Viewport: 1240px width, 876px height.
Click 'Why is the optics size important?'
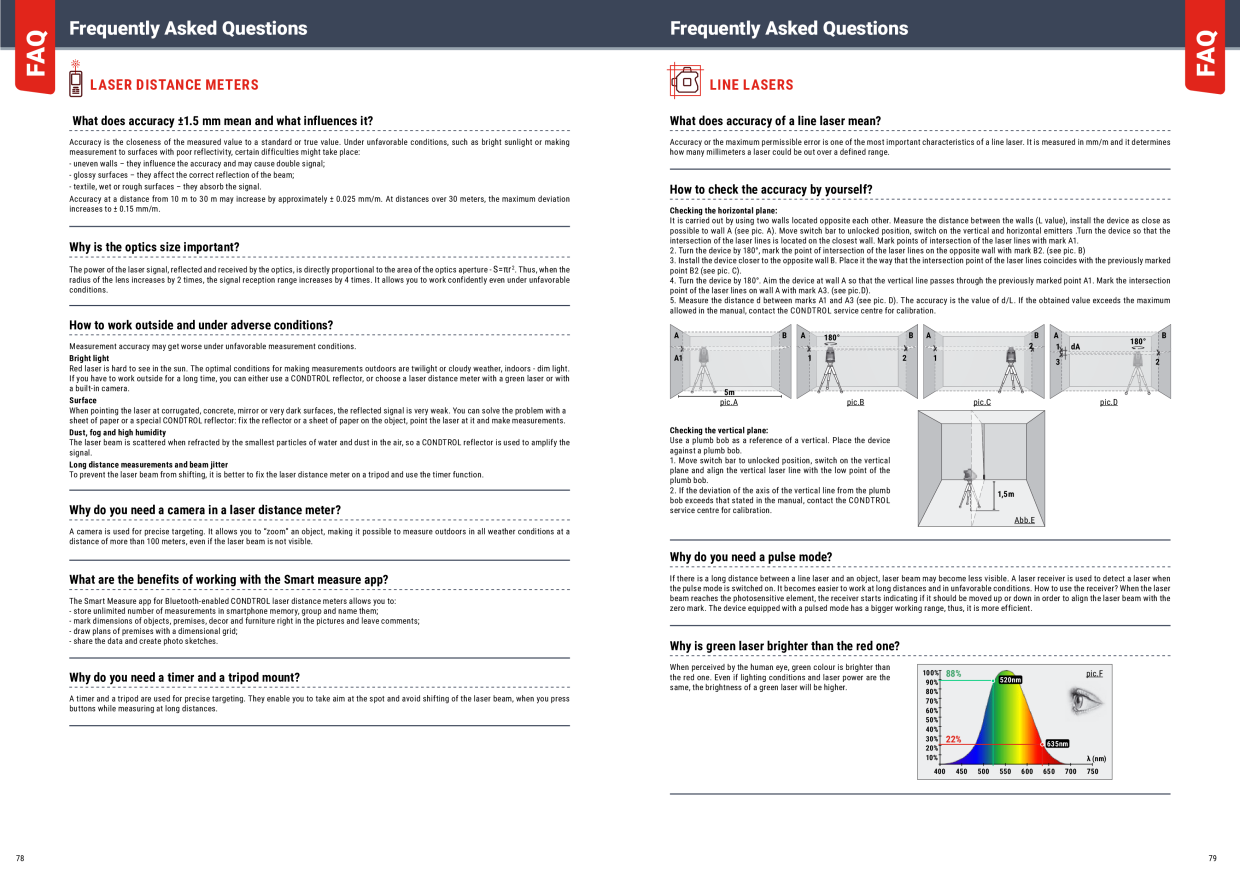154,247
